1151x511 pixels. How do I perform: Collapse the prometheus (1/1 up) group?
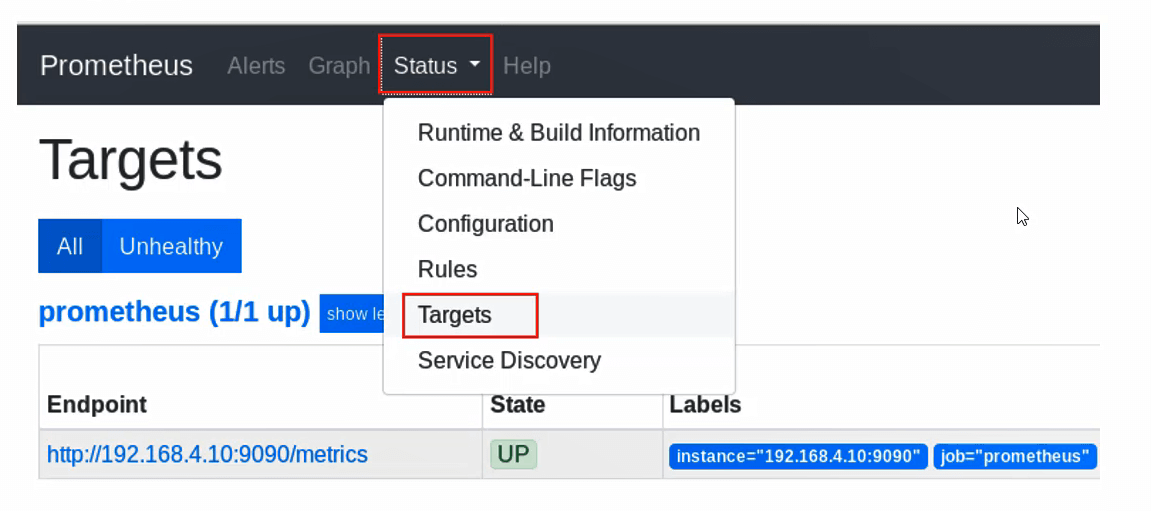click(175, 312)
